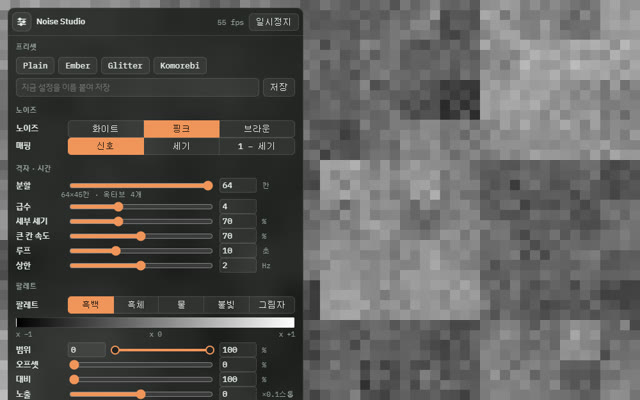The width and height of the screenshot is (640, 400).
Task: Choose 신호 mapping option
Action: pos(106,146)
